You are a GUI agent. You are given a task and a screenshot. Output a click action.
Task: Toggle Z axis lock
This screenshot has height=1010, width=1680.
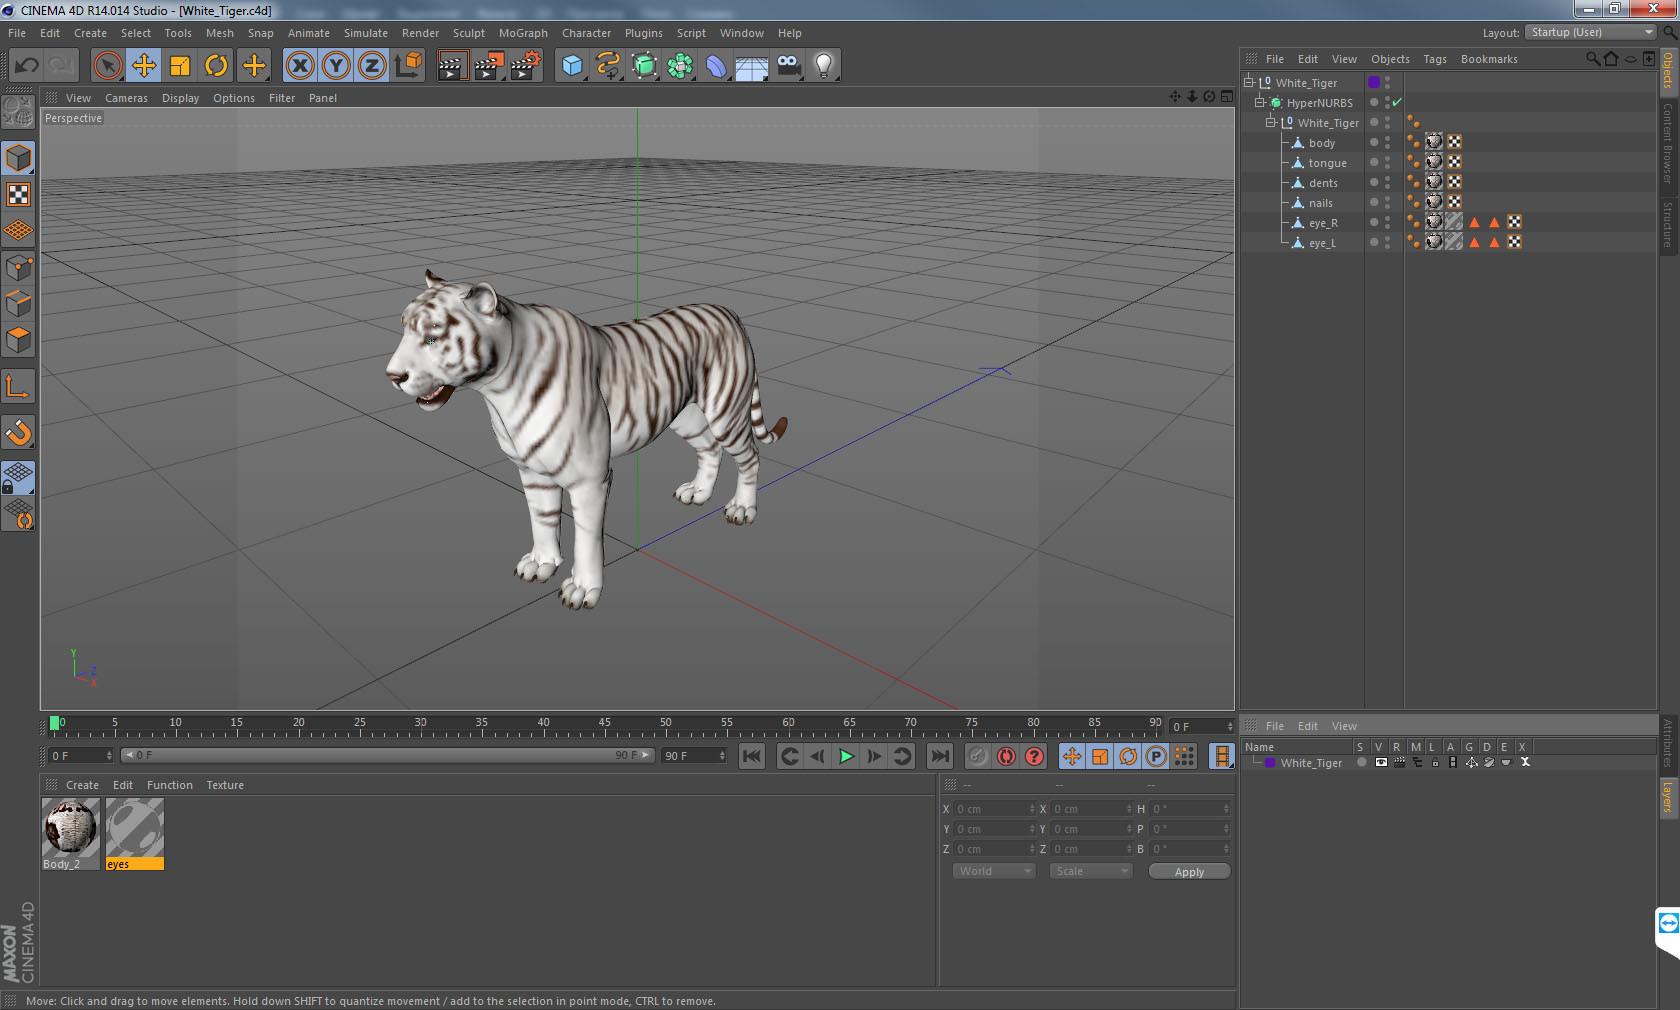372,66
